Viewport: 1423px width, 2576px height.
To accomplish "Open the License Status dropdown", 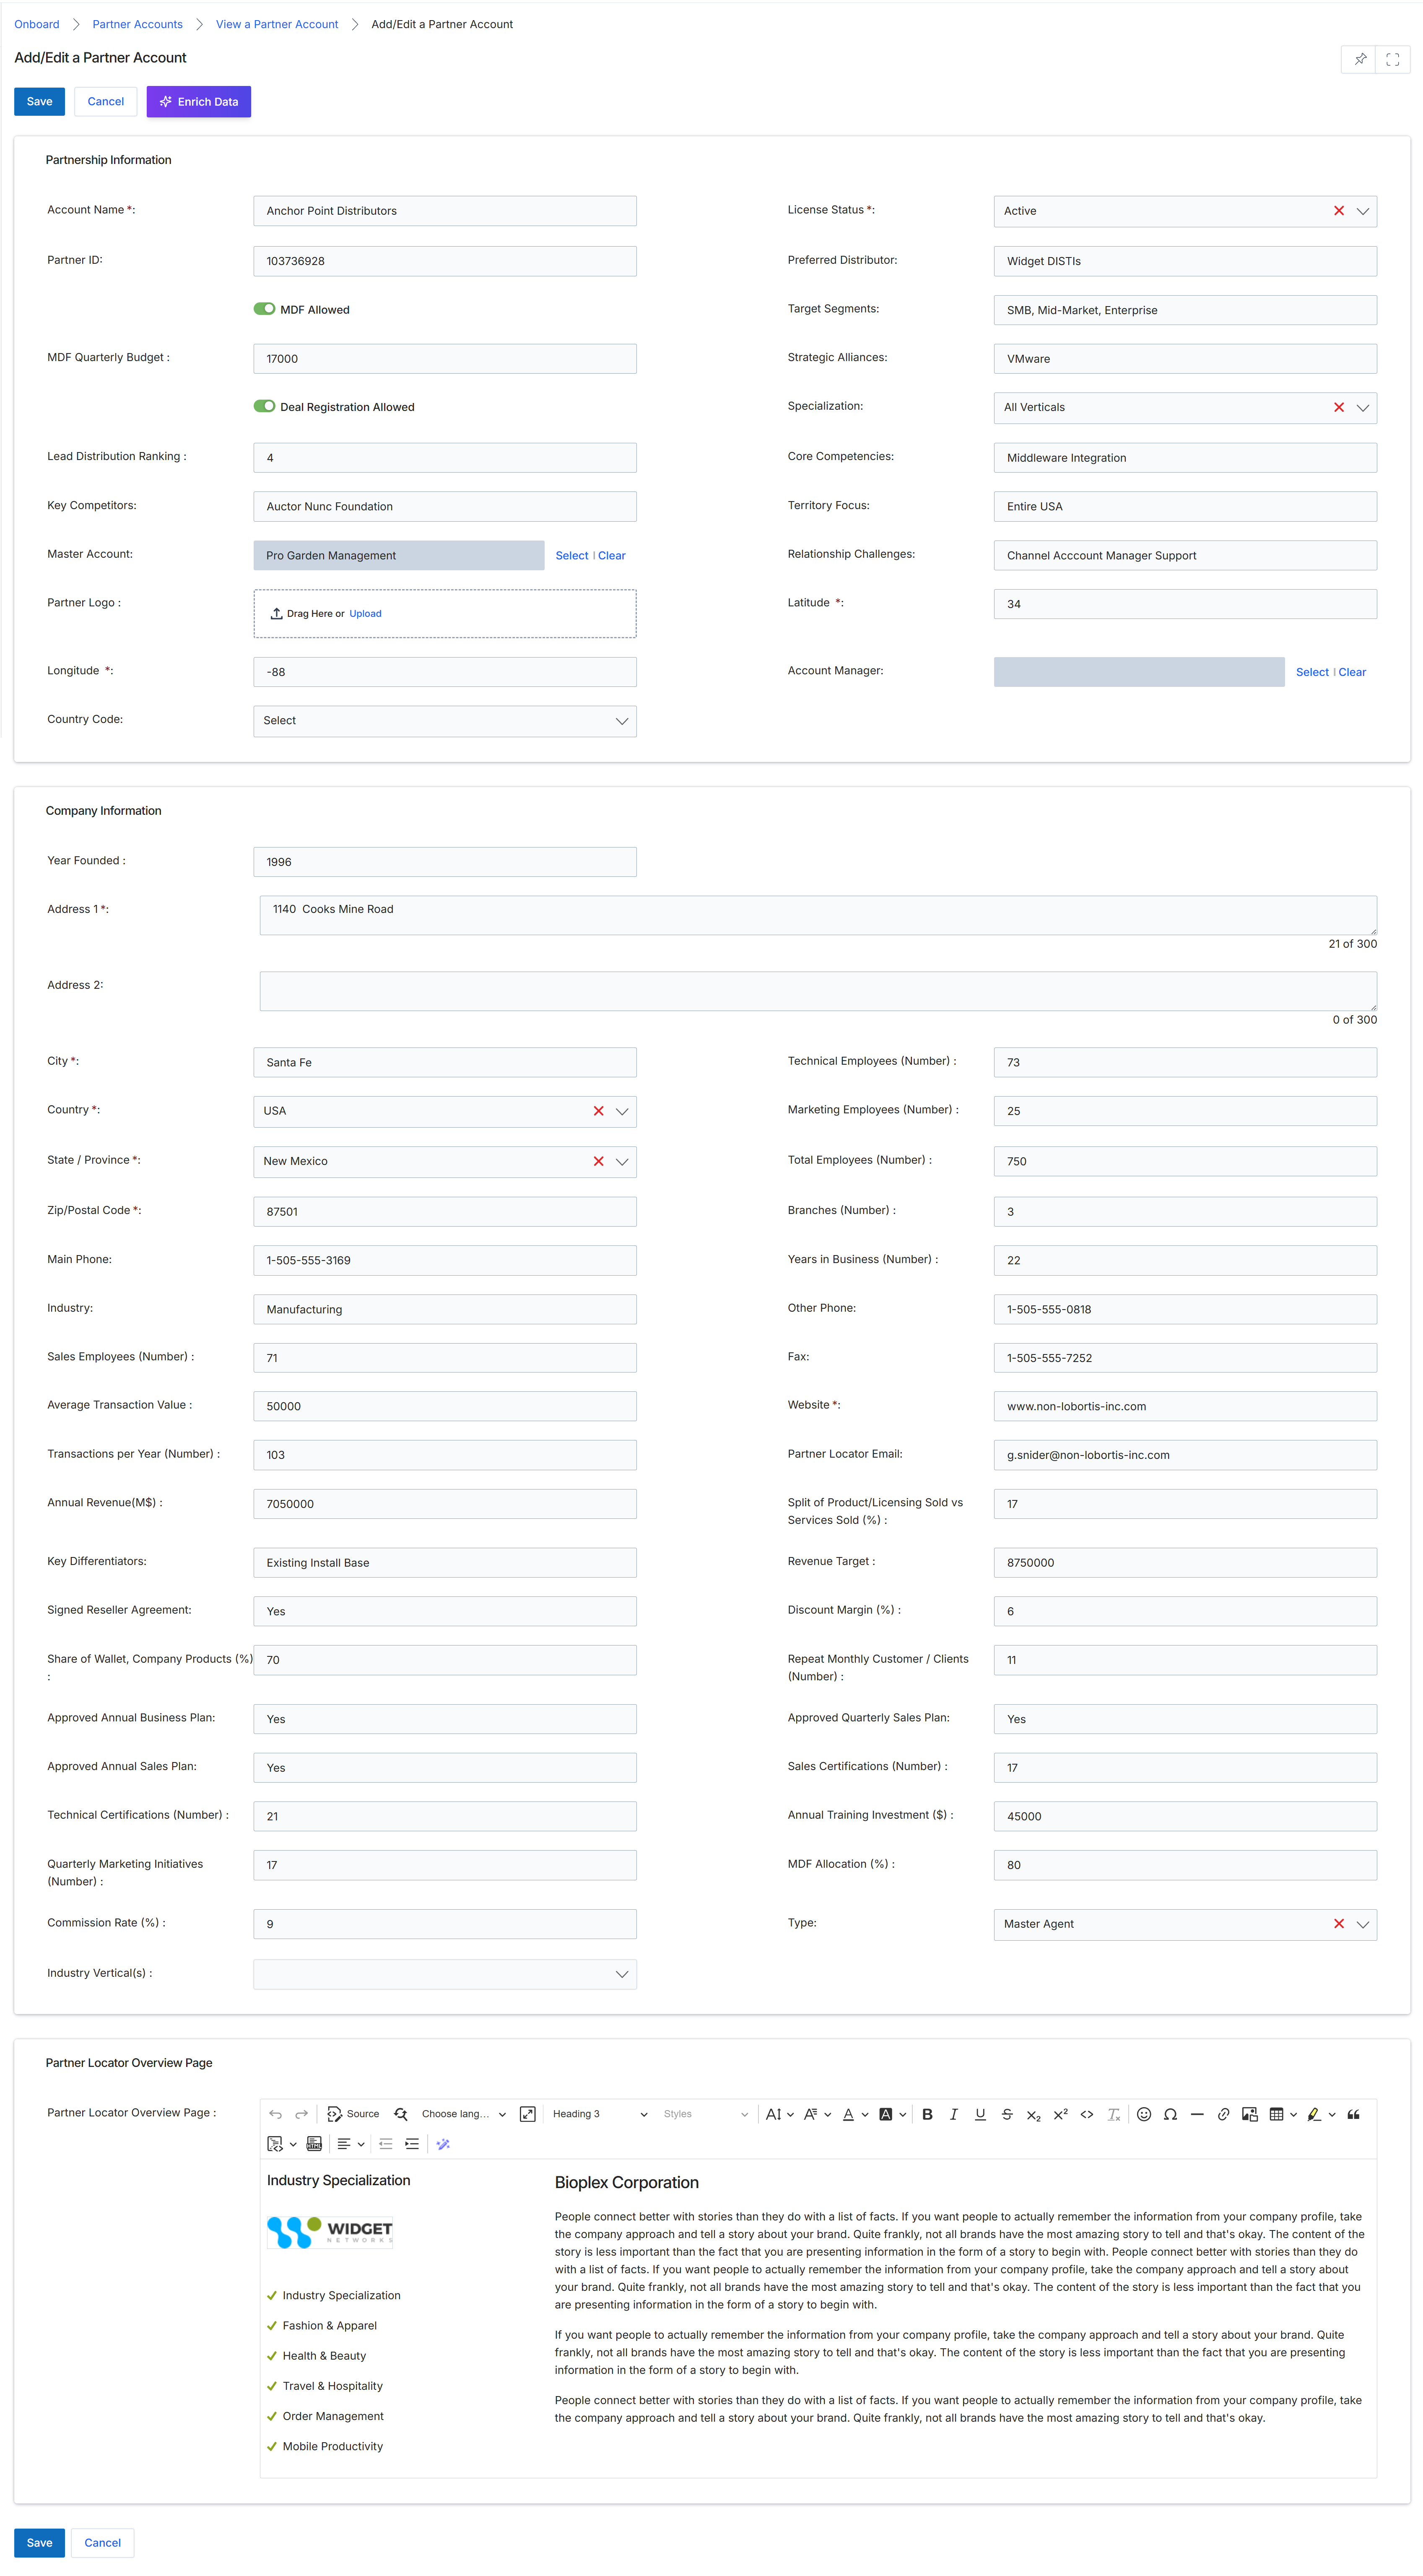I will pos(1362,211).
